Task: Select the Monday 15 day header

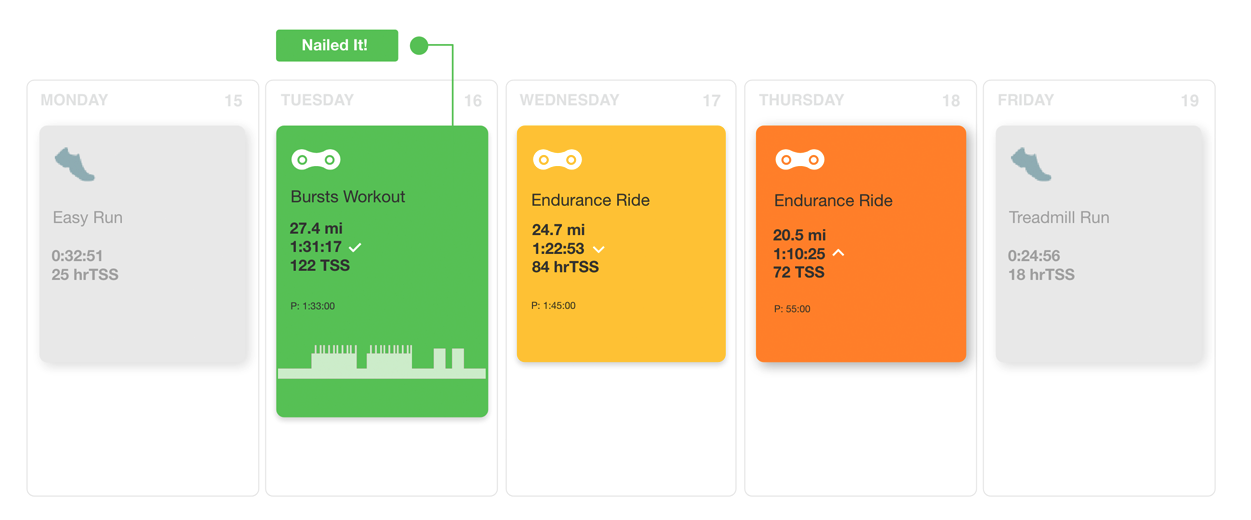Action: pyautogui.click(x=142, y=100)
